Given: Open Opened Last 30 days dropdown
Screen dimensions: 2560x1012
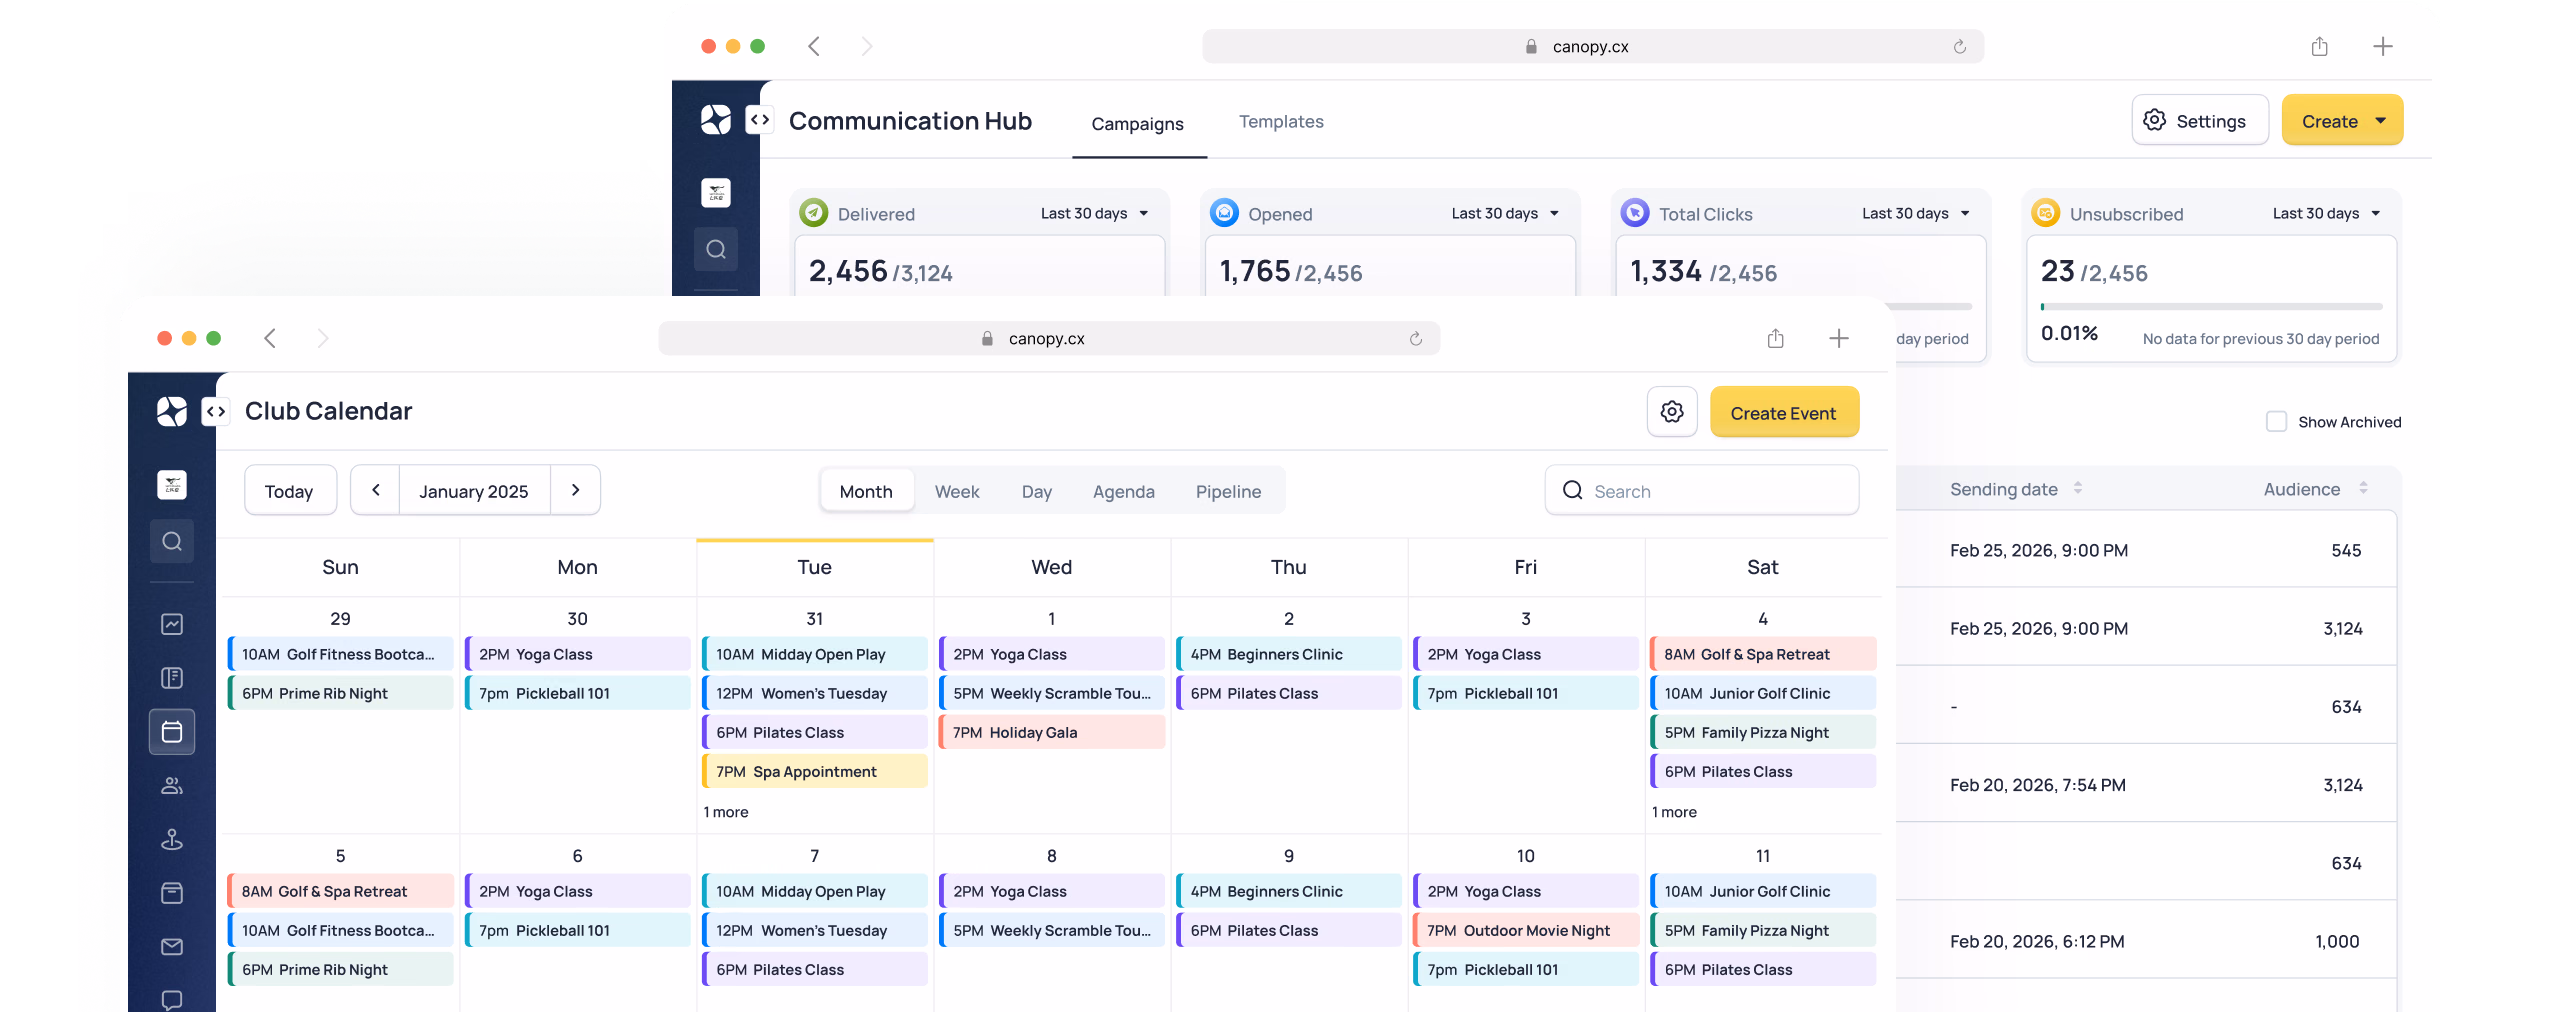Looking at the screenshot, I should pos(1505,213).
